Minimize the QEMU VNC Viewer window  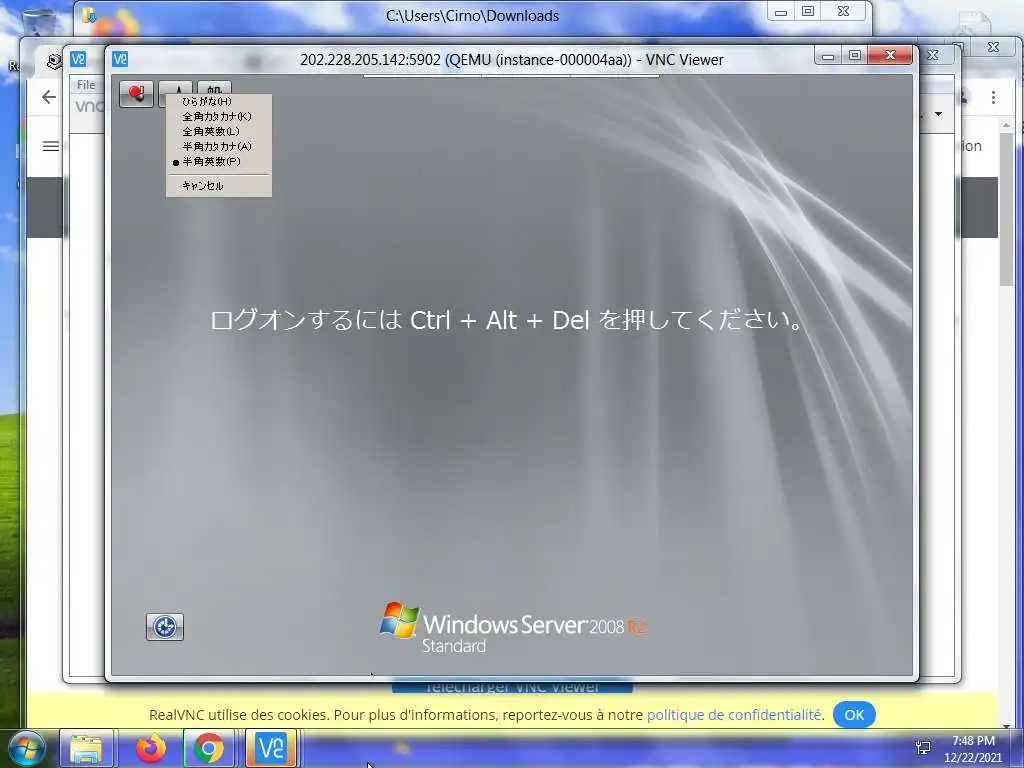click(x=828, y=56)
